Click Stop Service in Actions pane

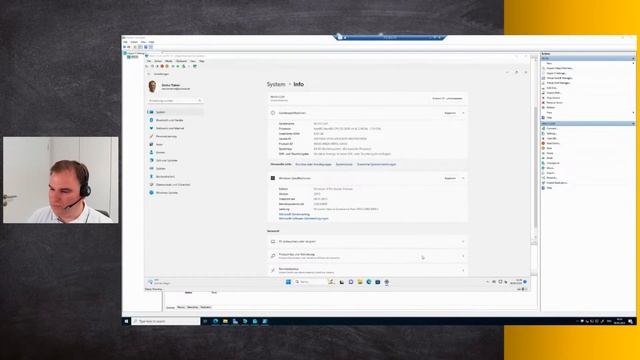[553, 98]
